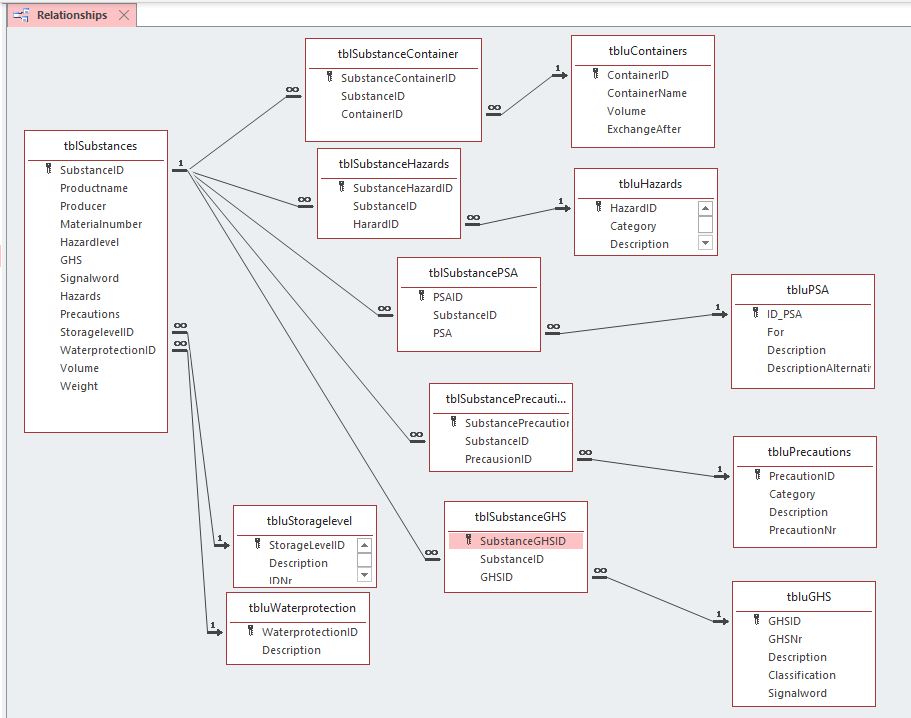The width and height of the screenshot is (911, 718).
Task: Select Category field in tbluHazards
Action: [x=633, y=226]
